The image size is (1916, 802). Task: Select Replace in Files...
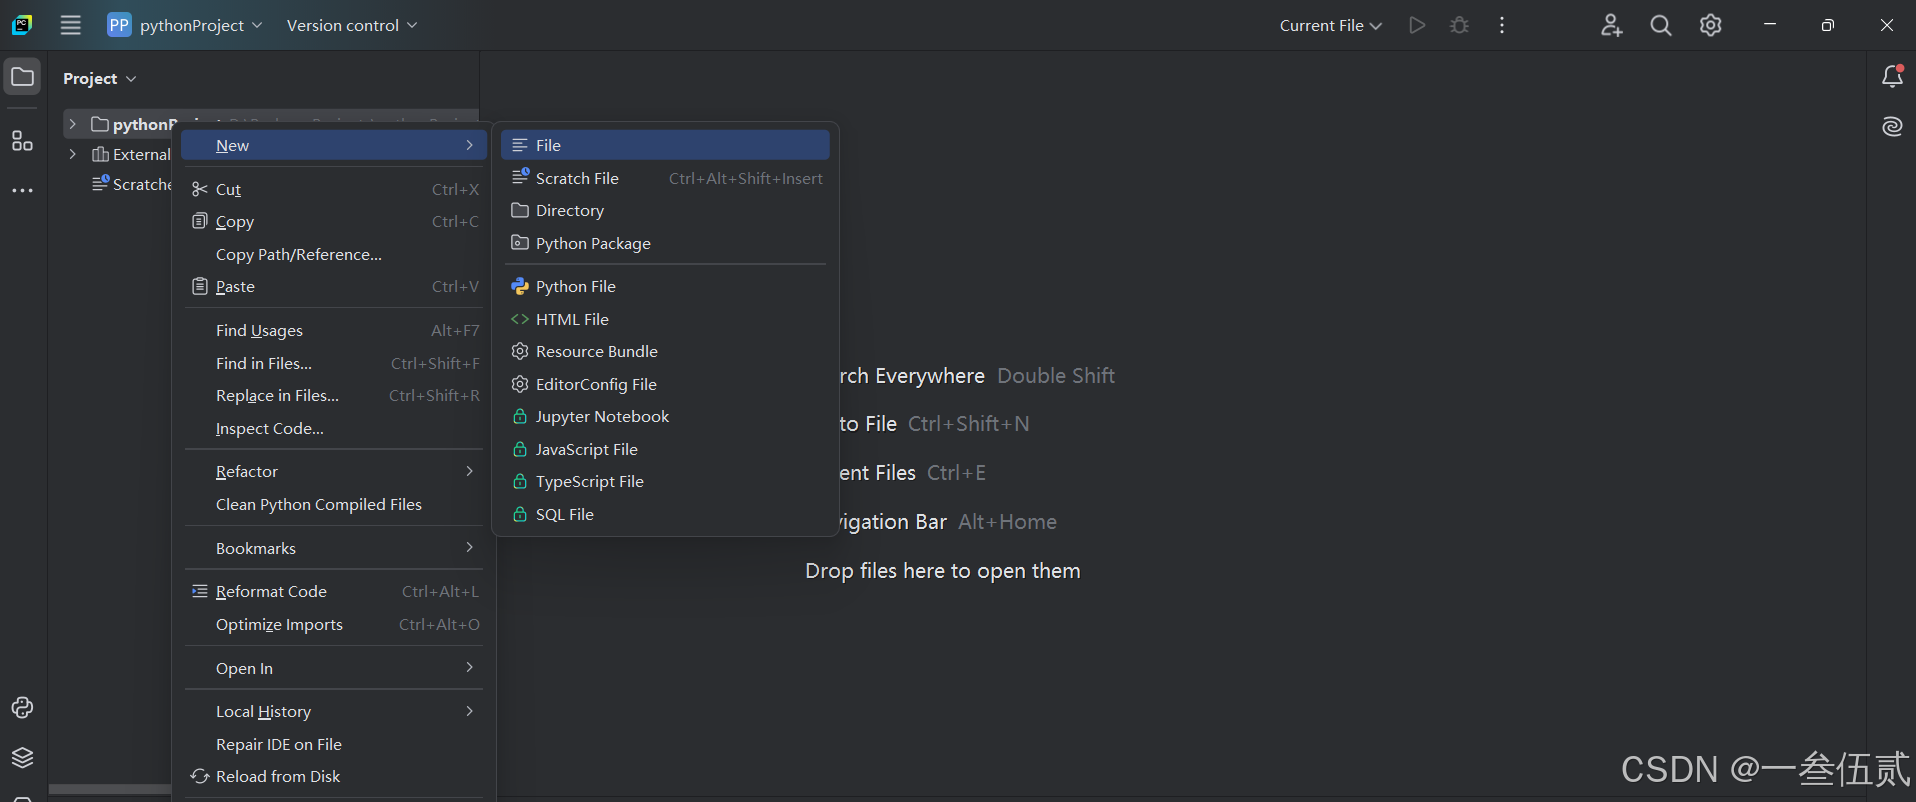[334, 395]
